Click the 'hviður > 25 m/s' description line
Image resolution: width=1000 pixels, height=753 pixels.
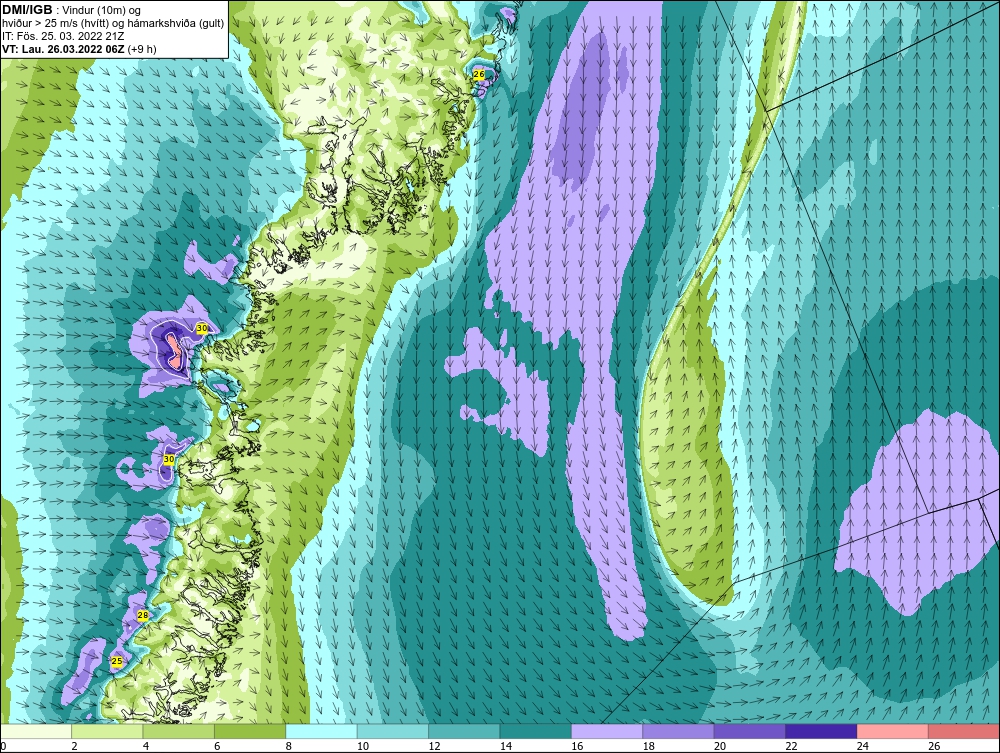click(x=113, y=24)
